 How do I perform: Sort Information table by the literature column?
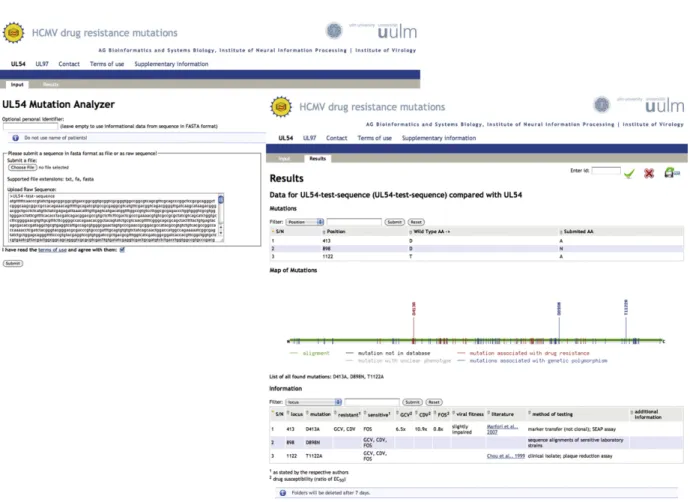pos(501,414)
